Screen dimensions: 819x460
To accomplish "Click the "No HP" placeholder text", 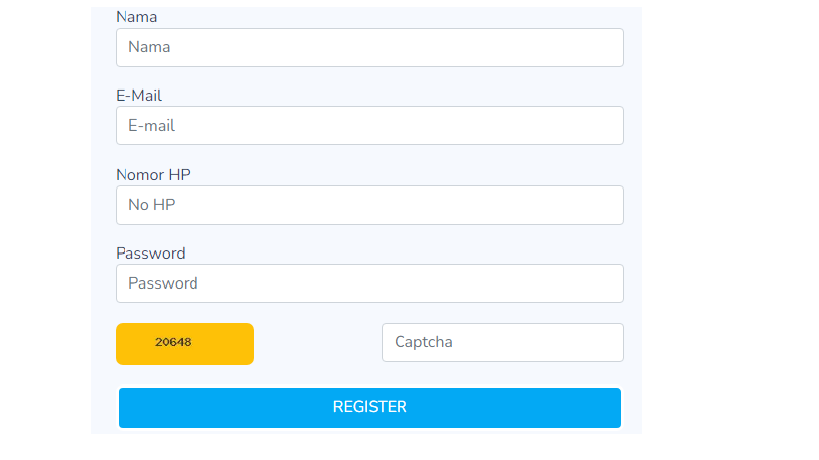I will point(152,205).
